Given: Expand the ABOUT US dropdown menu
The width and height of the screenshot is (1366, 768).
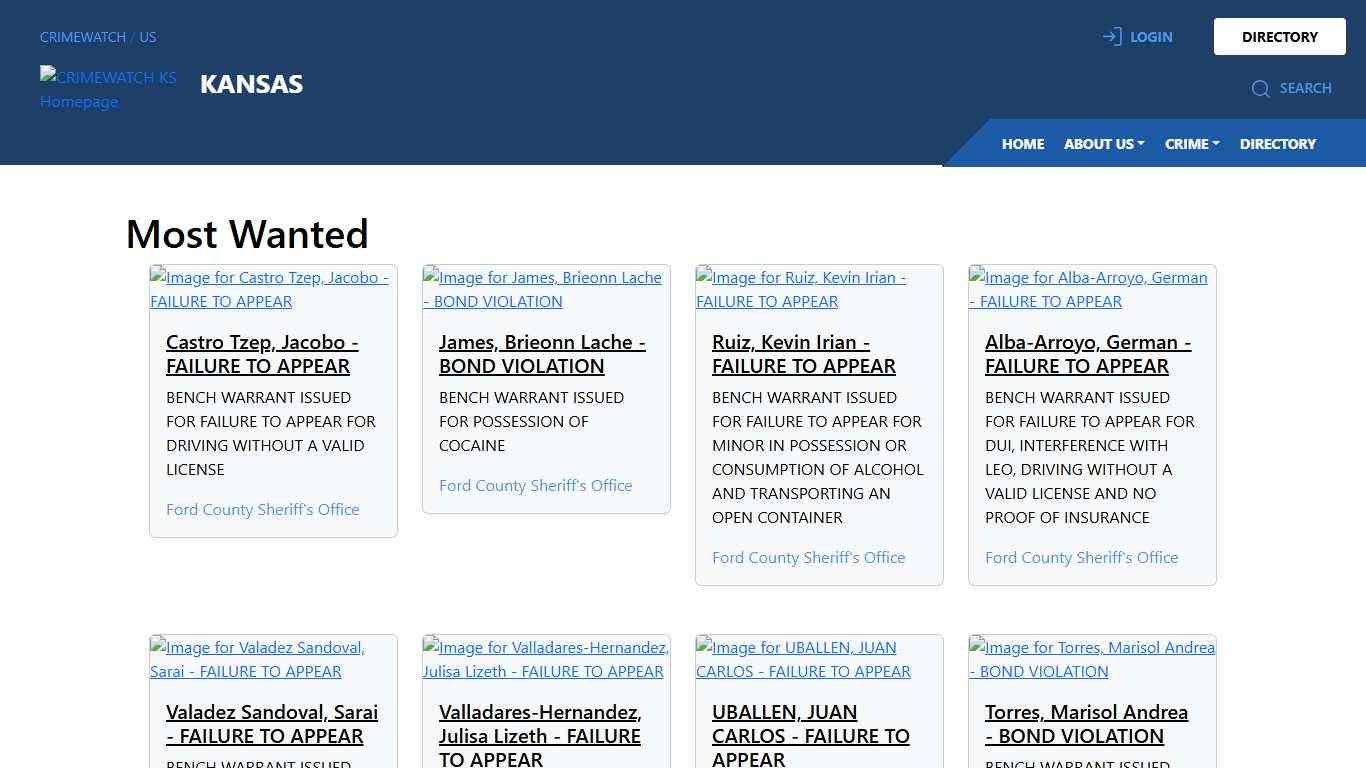Looking at the screenshot, I should coord(1103,144).
